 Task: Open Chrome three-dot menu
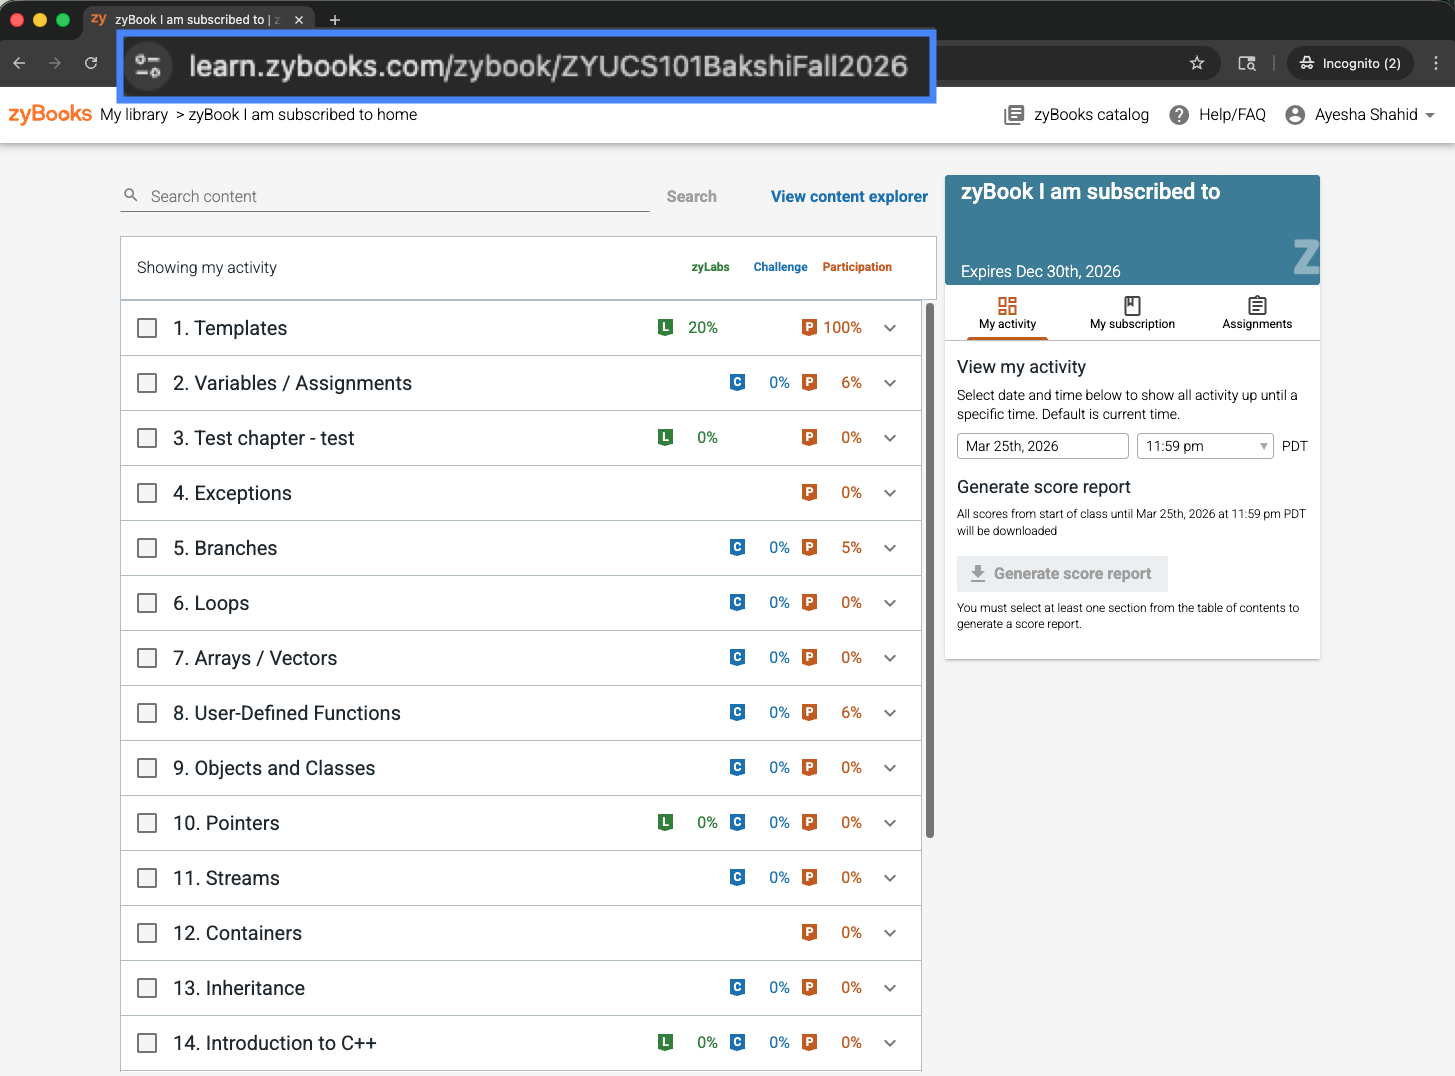(x=1436, y=63)
